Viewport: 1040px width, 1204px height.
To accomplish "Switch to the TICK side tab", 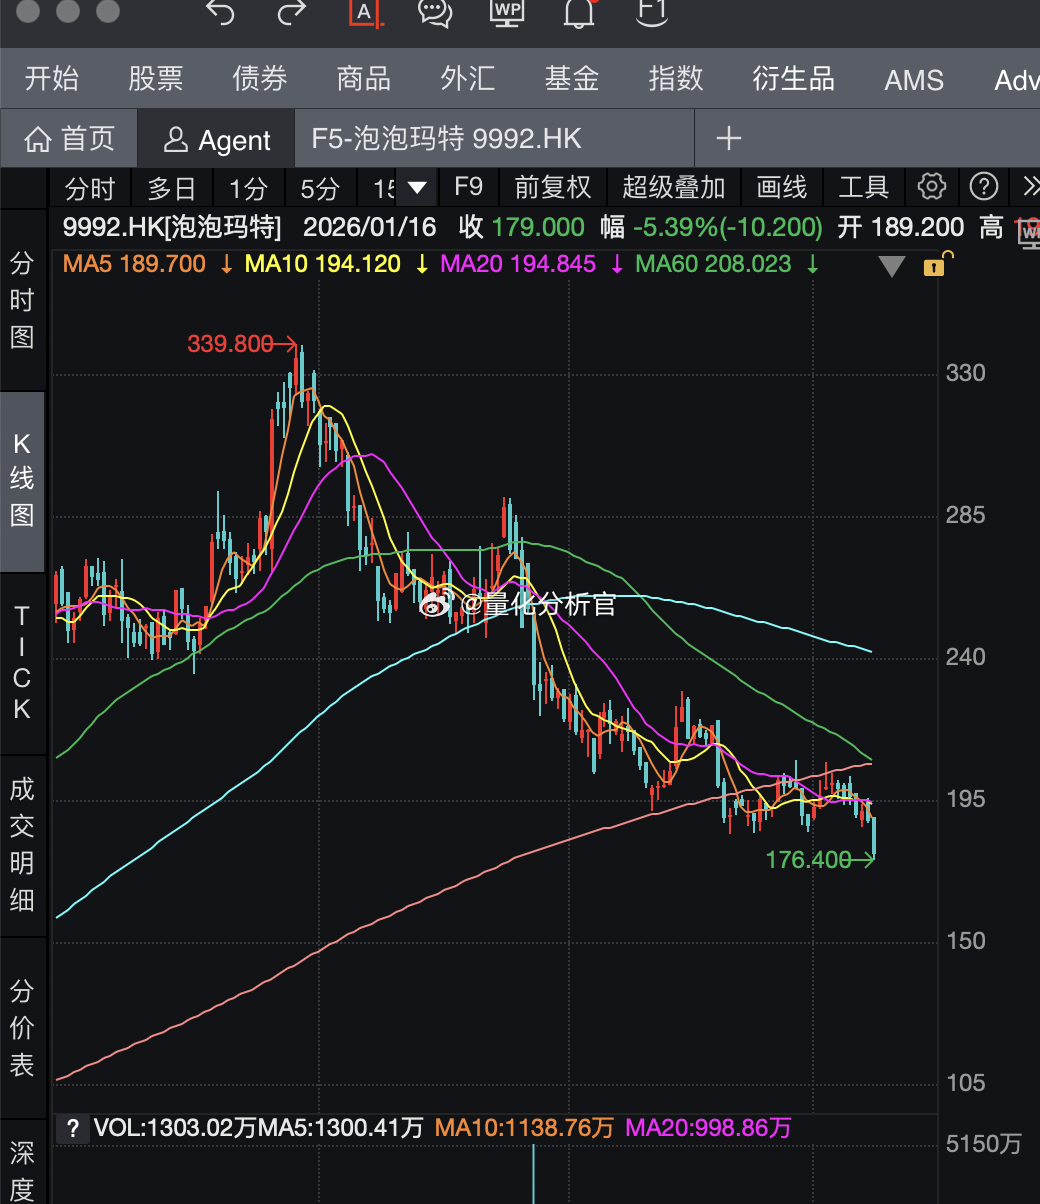I will tap(22, 662).
